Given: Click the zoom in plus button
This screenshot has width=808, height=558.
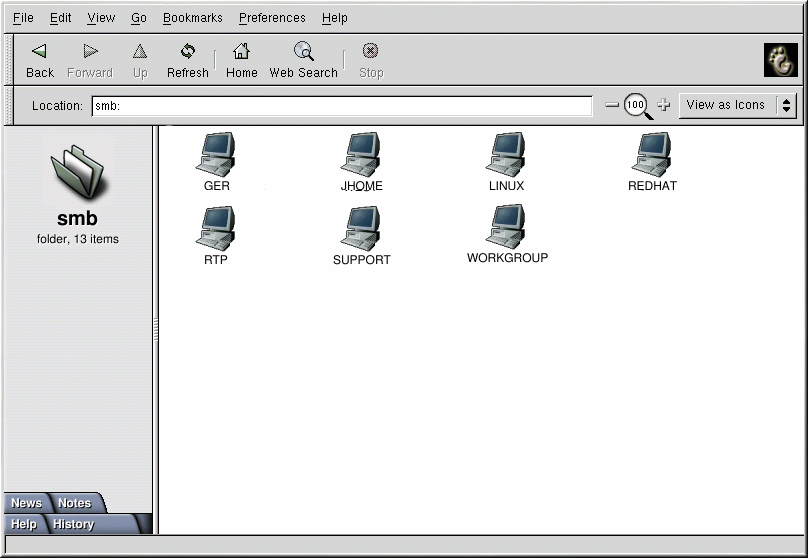Looking at the screenshot, I should click(x=663, y=105).
